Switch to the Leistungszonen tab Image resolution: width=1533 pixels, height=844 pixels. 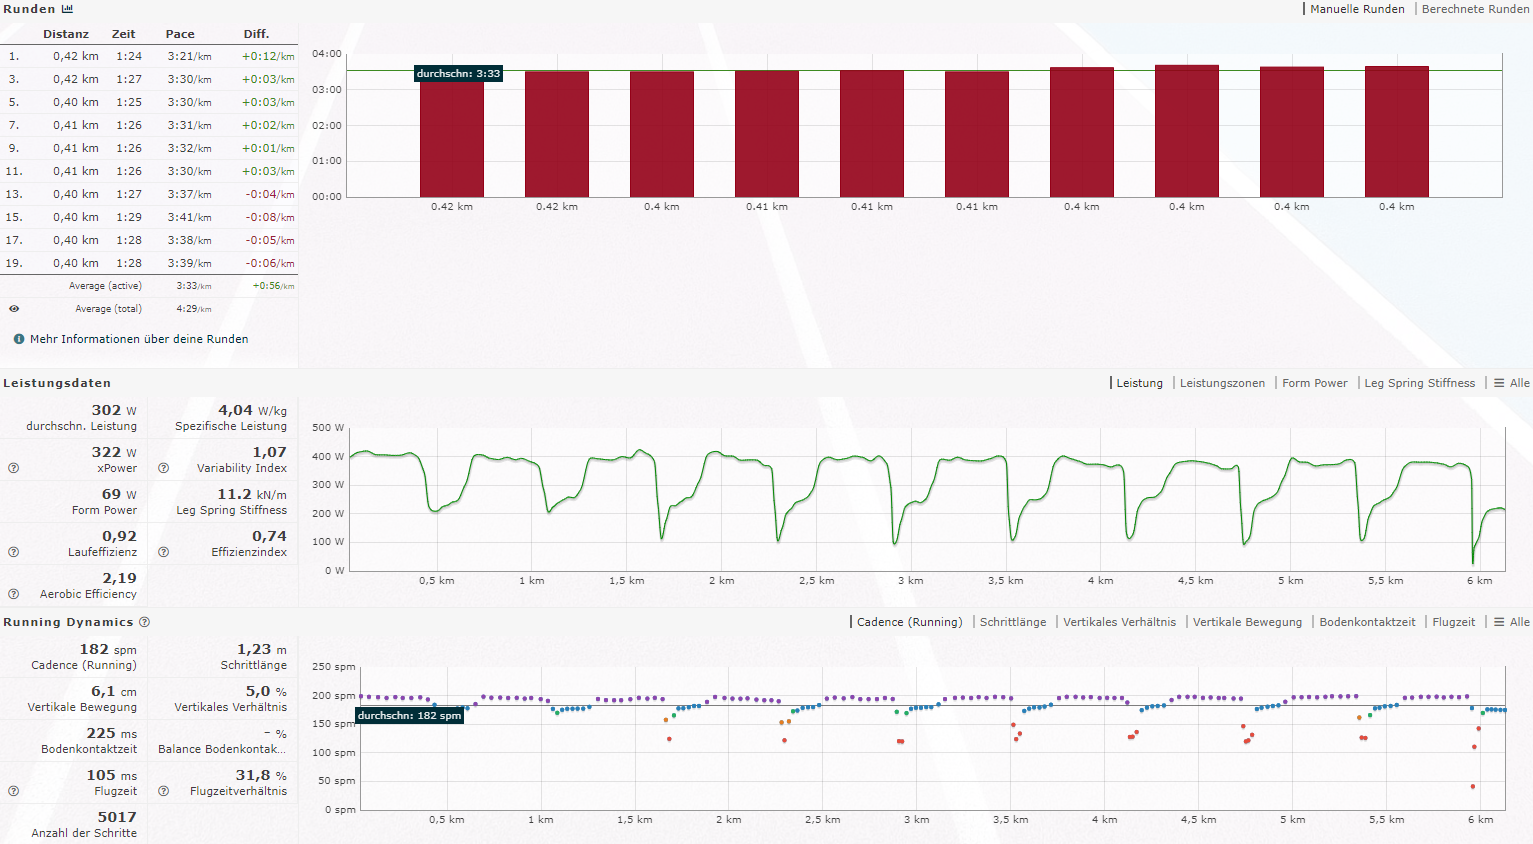[1222, 383]
